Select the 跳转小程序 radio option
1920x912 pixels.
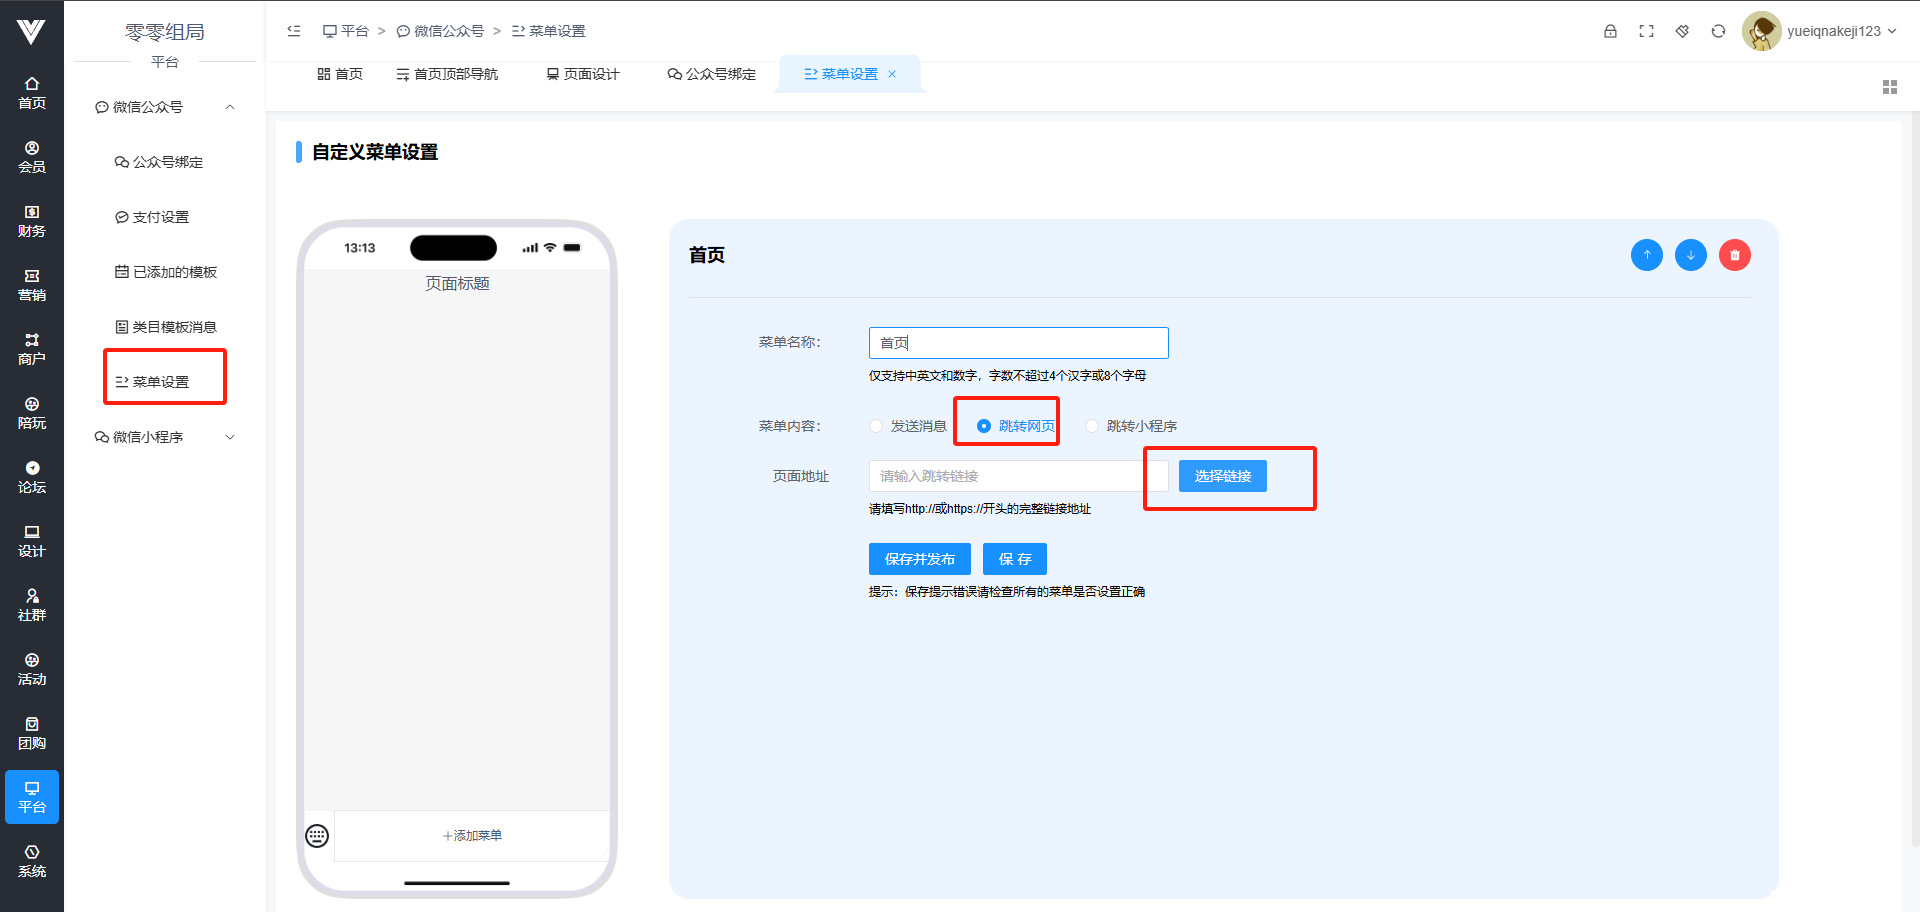[x=1092, y=426]
